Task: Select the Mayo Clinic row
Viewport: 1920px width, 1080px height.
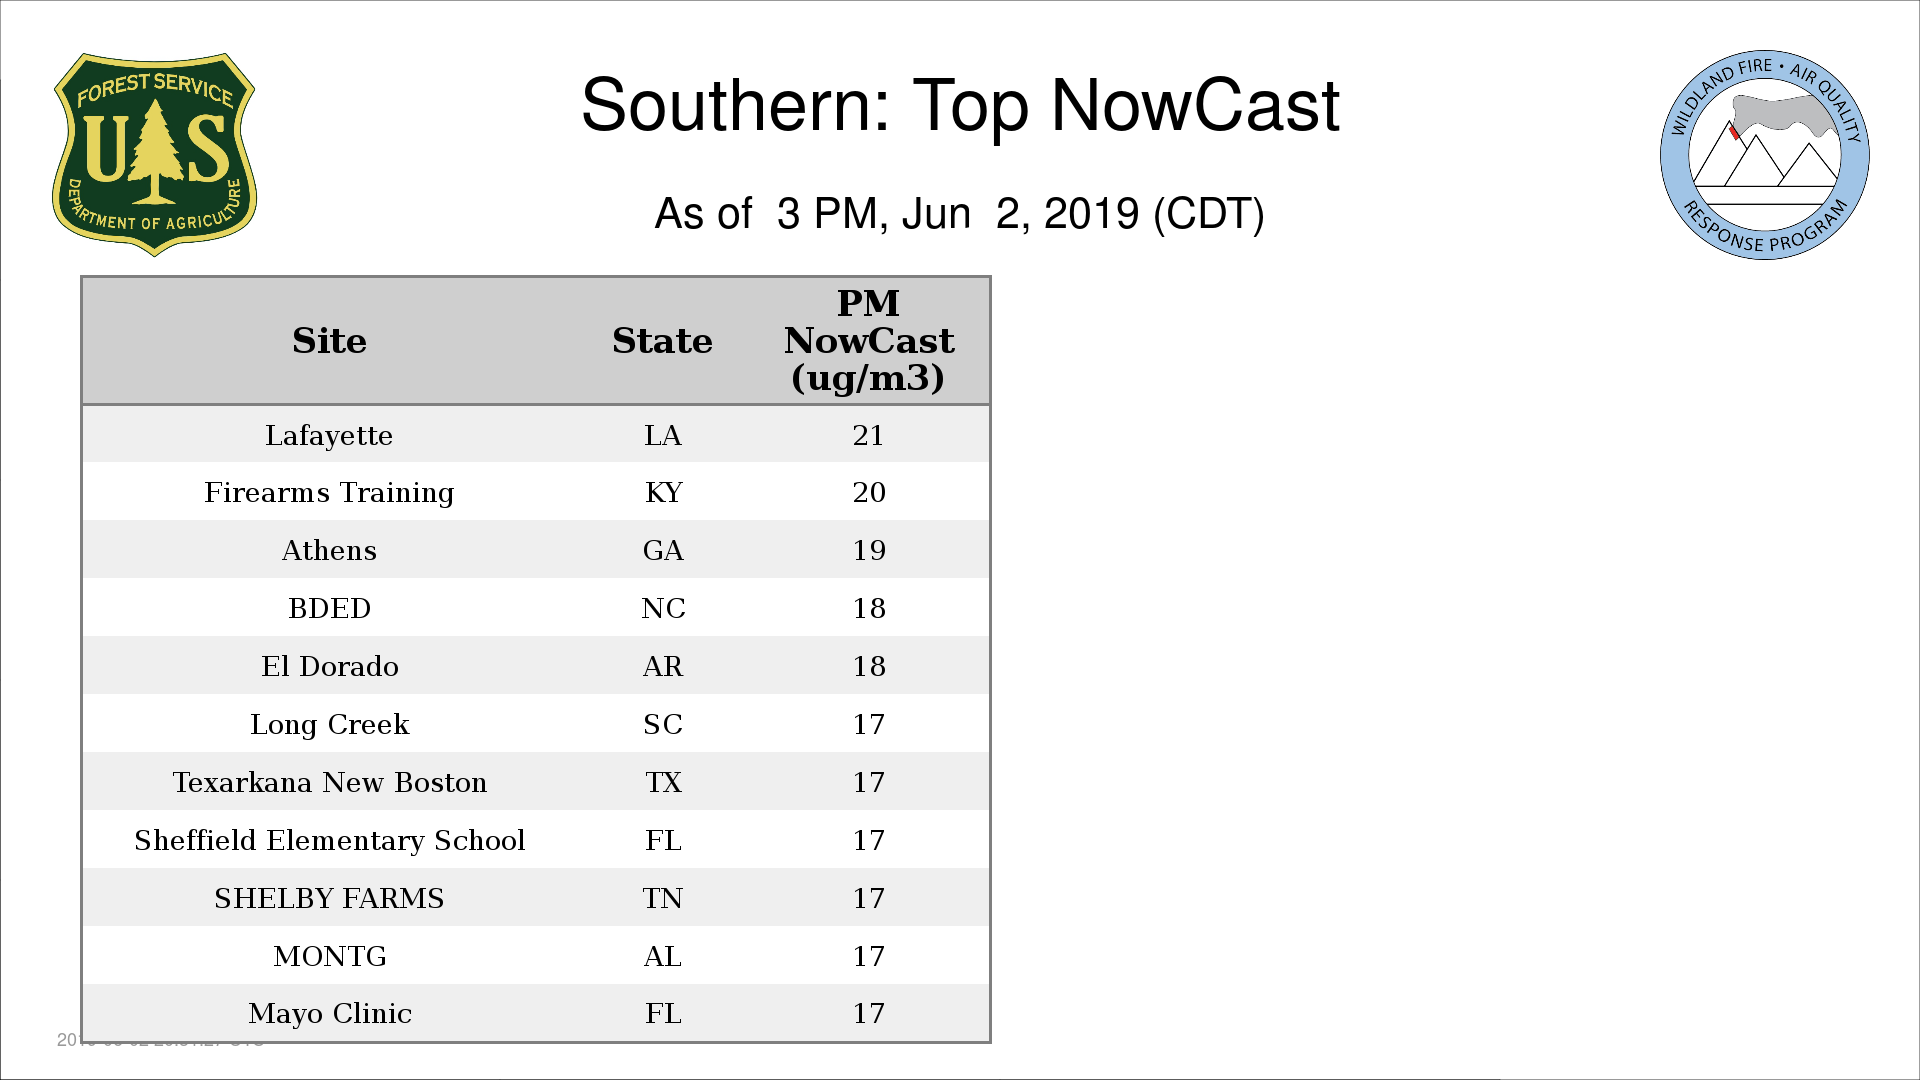Action: [x=536, y=1014]
